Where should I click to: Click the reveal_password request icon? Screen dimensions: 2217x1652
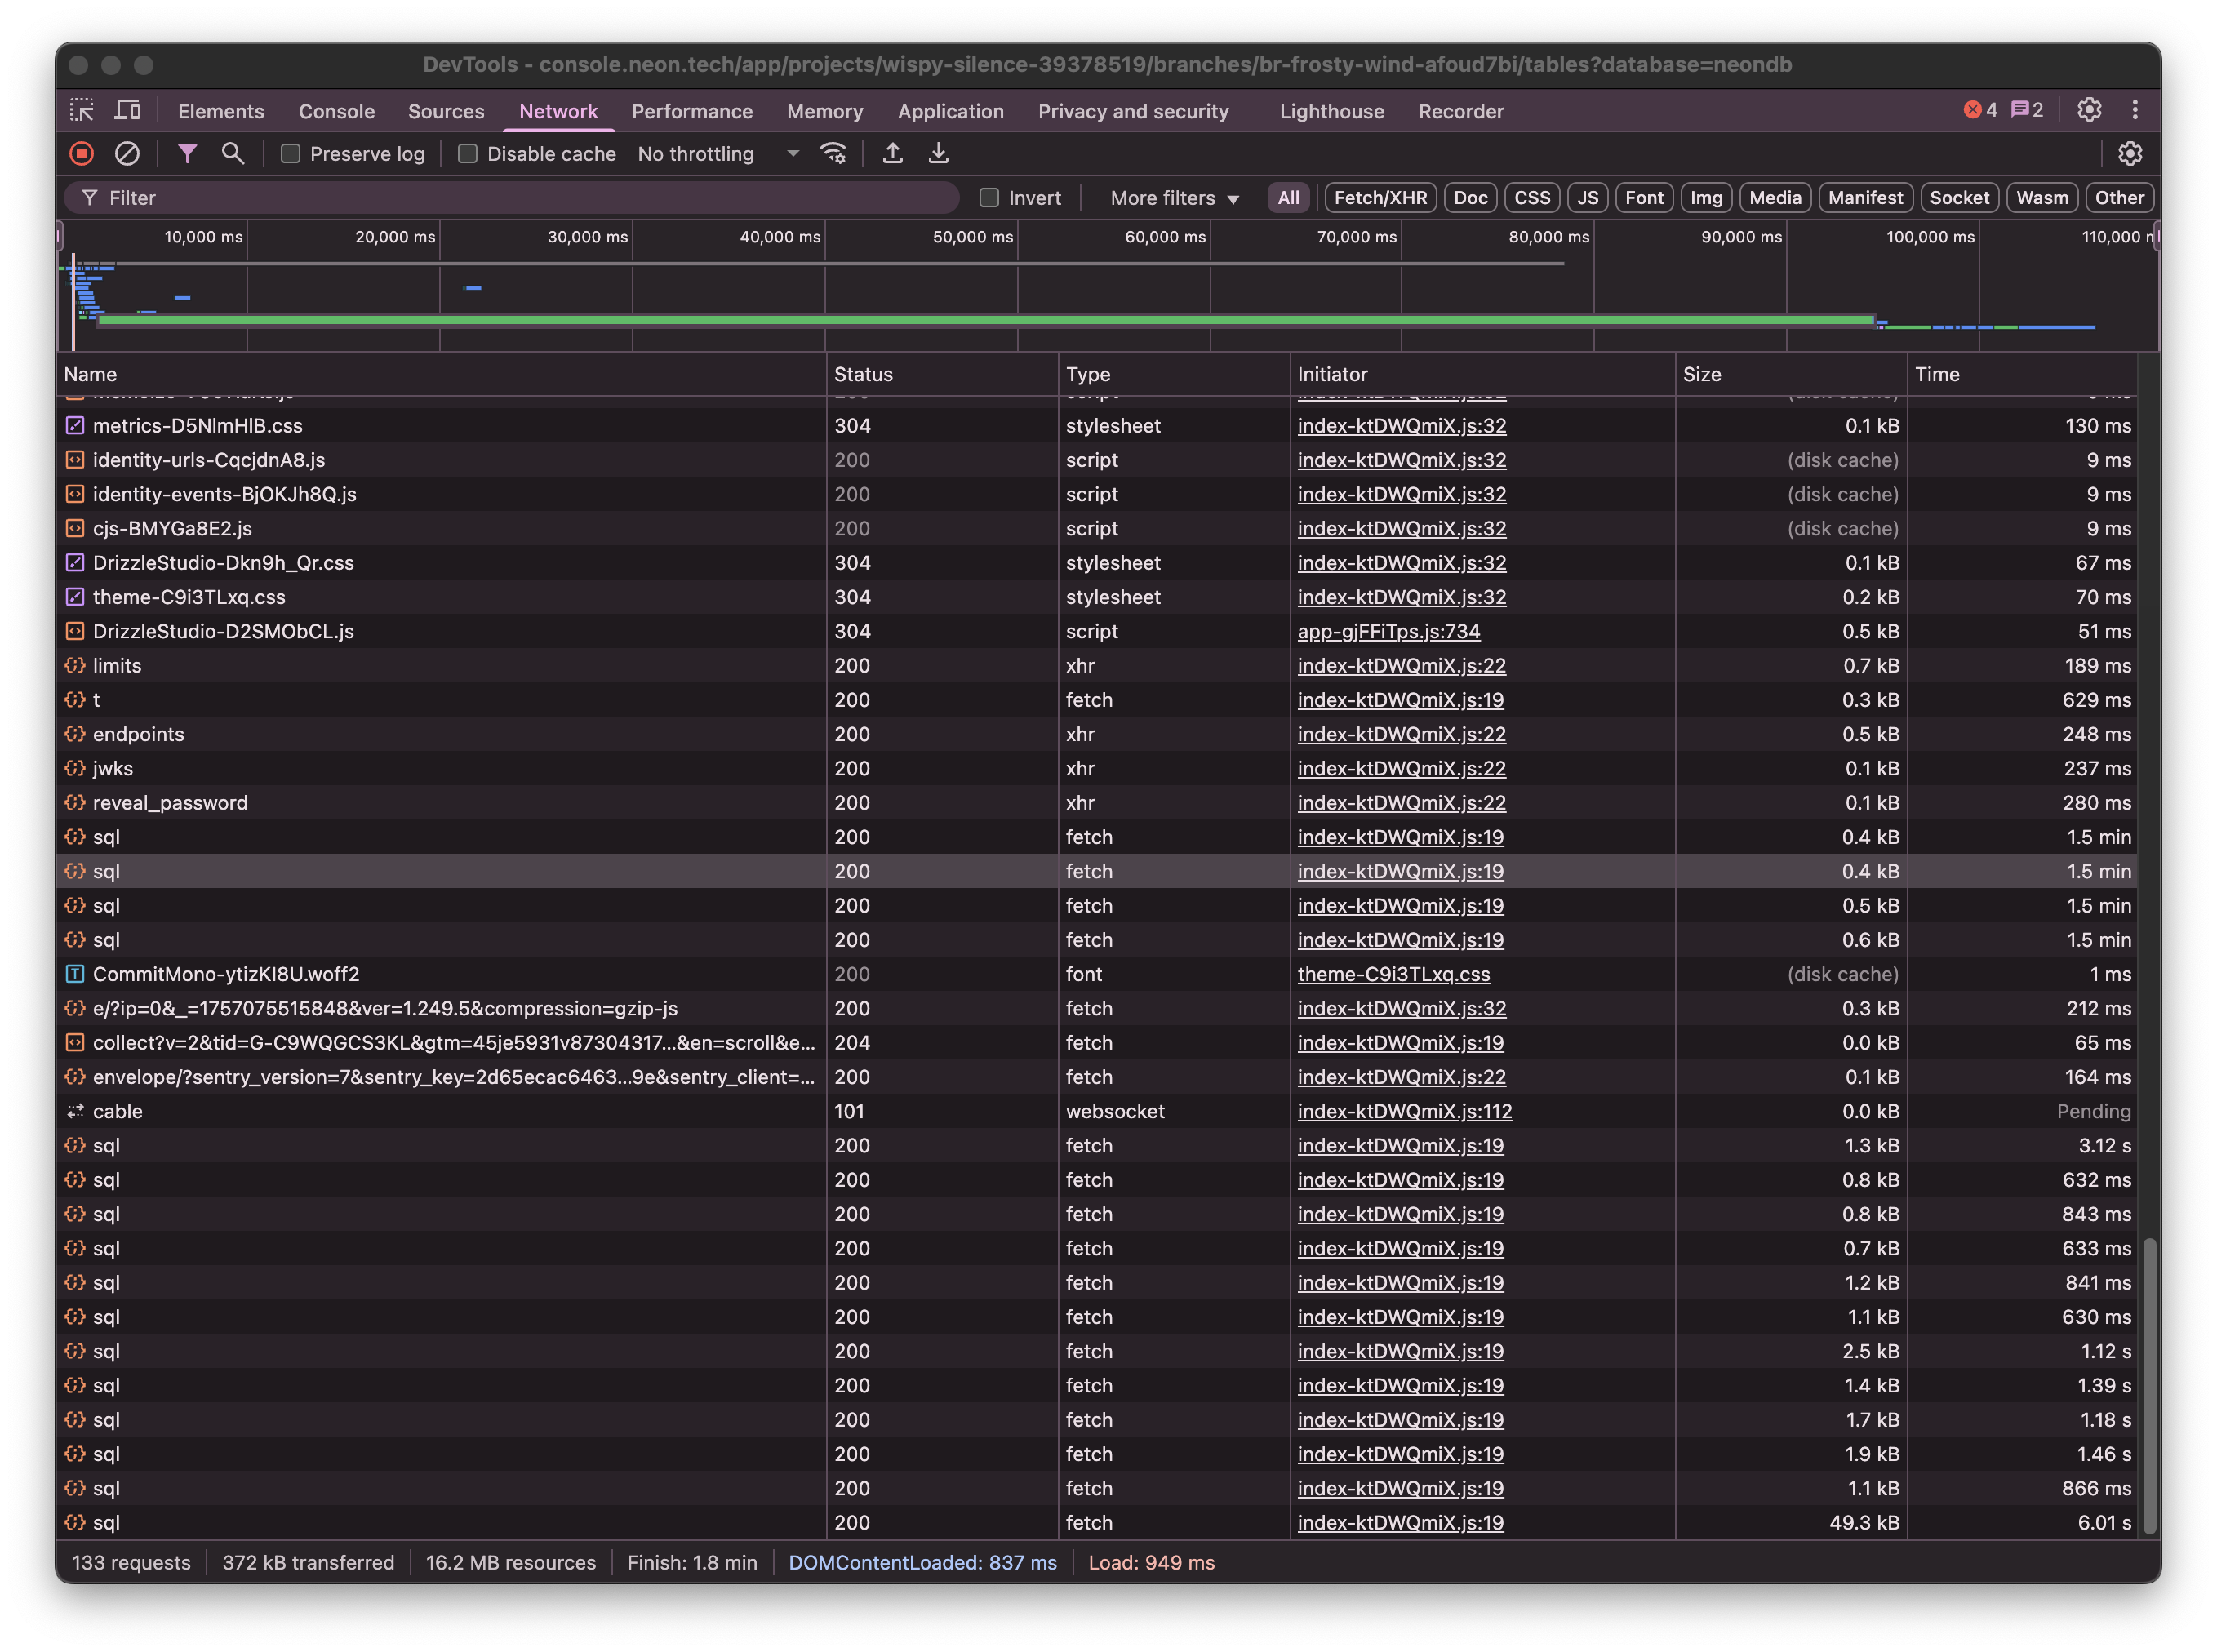click(75, 803)
